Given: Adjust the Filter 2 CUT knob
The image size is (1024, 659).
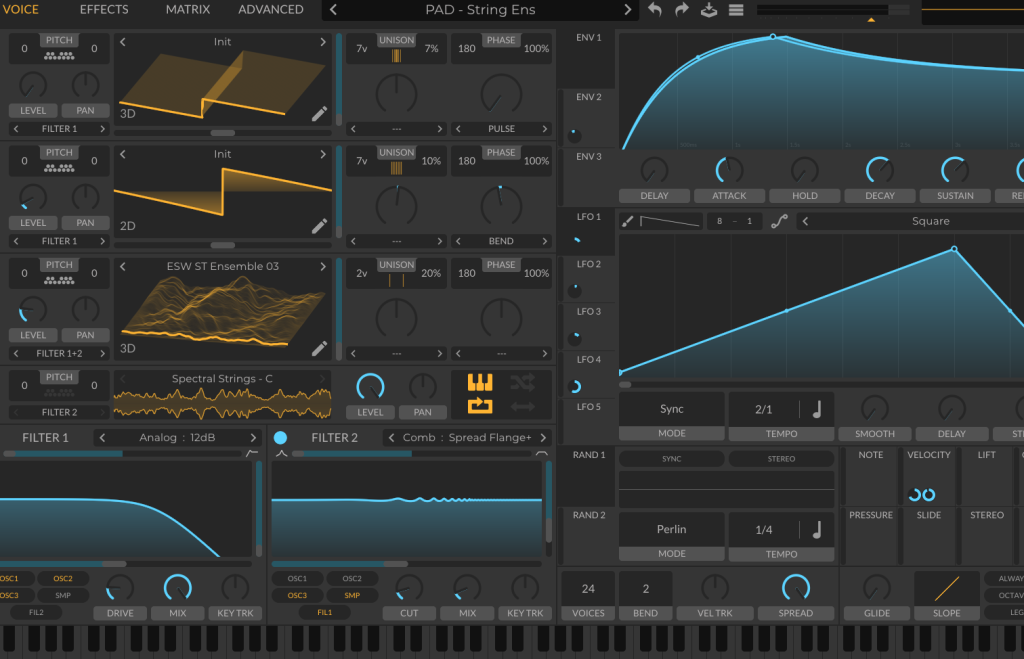Looking at the screenshot, I should click(x=409, y=588).
